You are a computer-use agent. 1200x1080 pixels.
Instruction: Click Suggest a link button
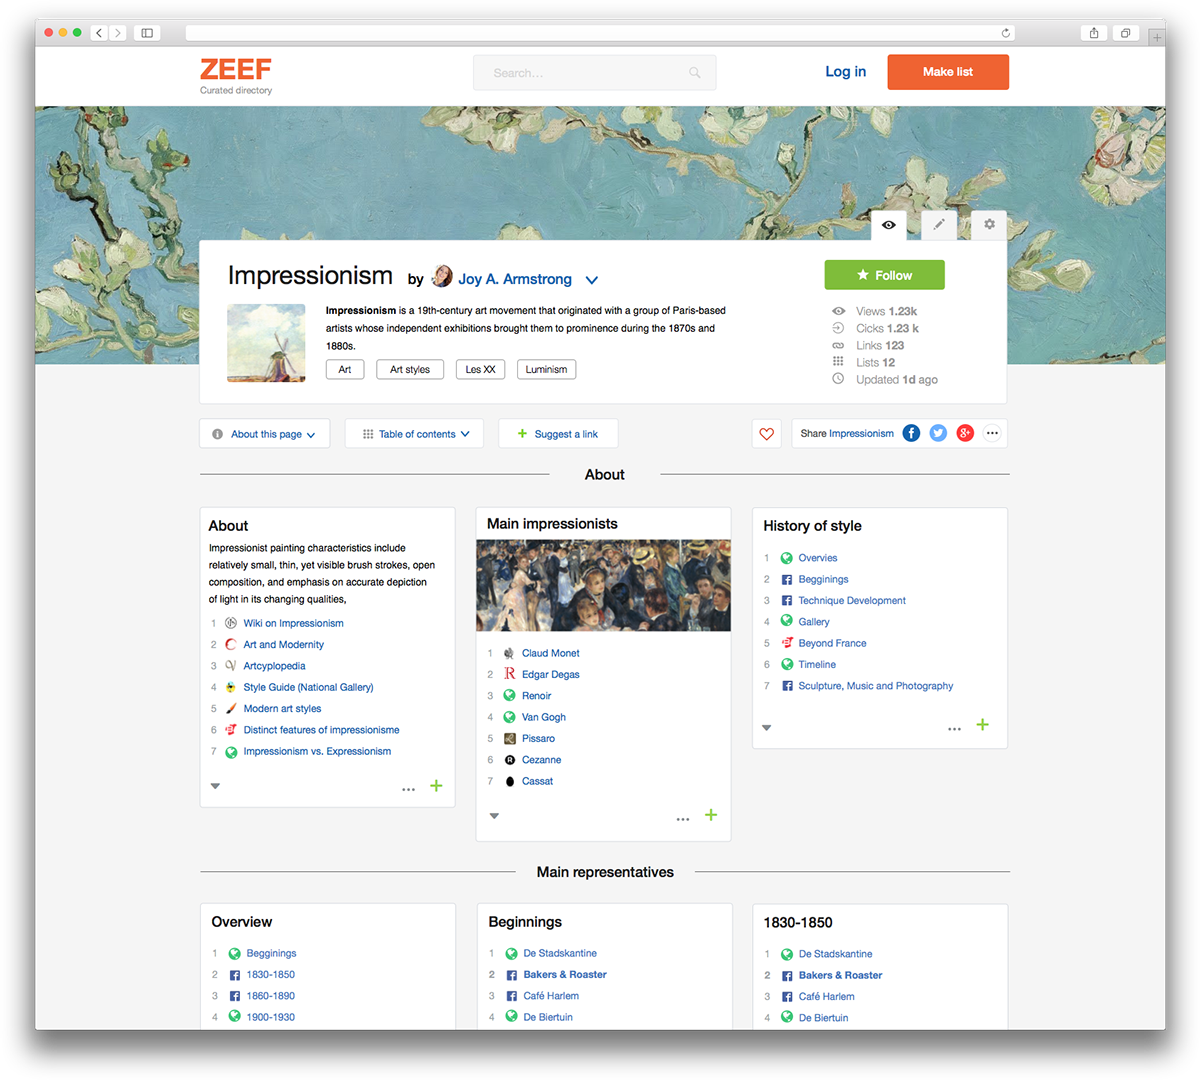pos(558,434)
